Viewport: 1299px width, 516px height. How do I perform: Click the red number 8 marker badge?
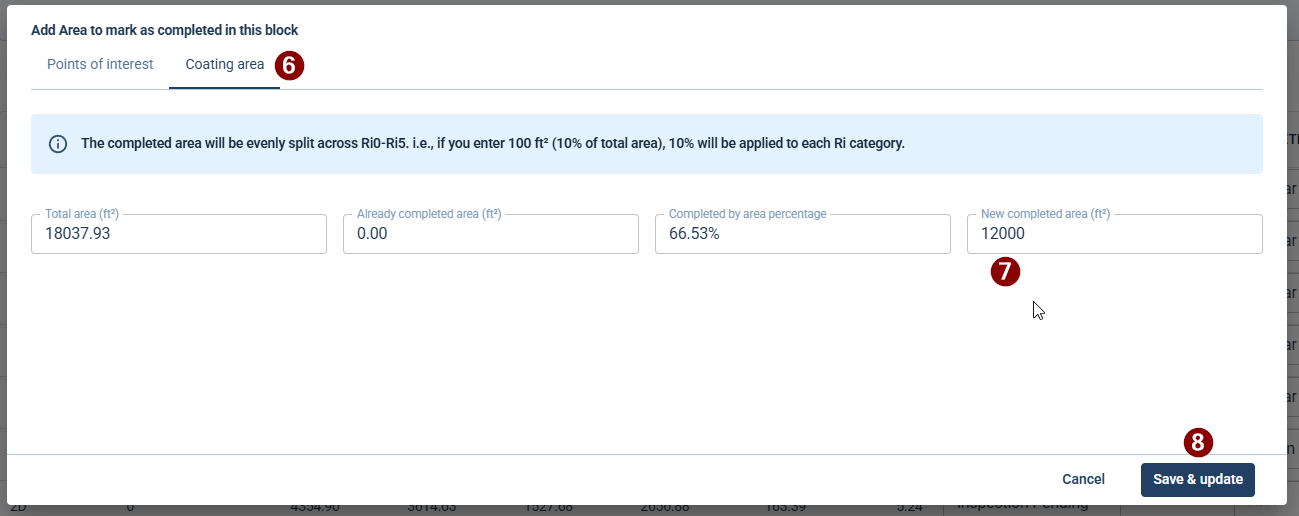[x=1198, y=442]
